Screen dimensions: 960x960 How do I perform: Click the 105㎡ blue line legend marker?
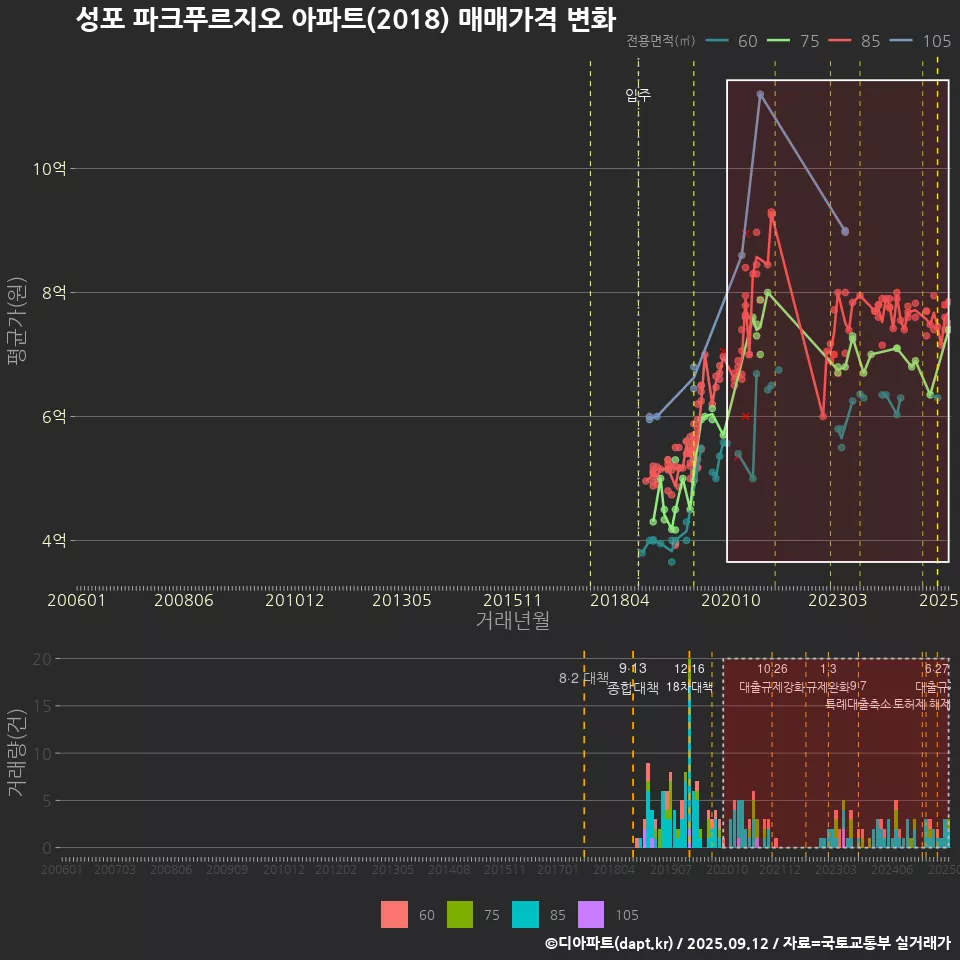coord(903,41)
